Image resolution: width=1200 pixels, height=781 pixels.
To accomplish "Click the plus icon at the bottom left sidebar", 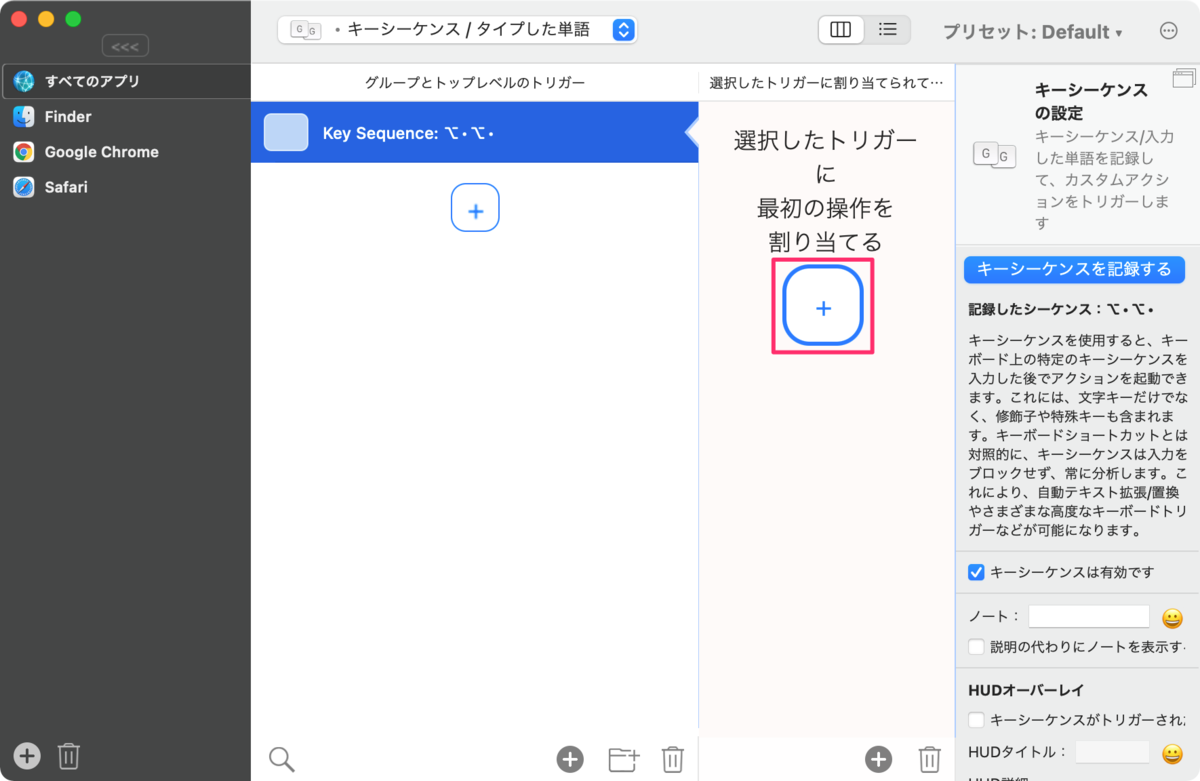I will [25, 756].
